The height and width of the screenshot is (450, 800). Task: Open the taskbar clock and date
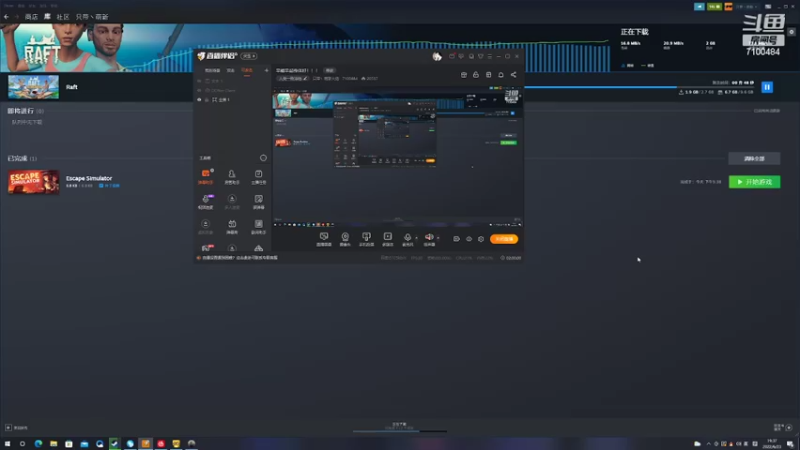pos(772,444)
